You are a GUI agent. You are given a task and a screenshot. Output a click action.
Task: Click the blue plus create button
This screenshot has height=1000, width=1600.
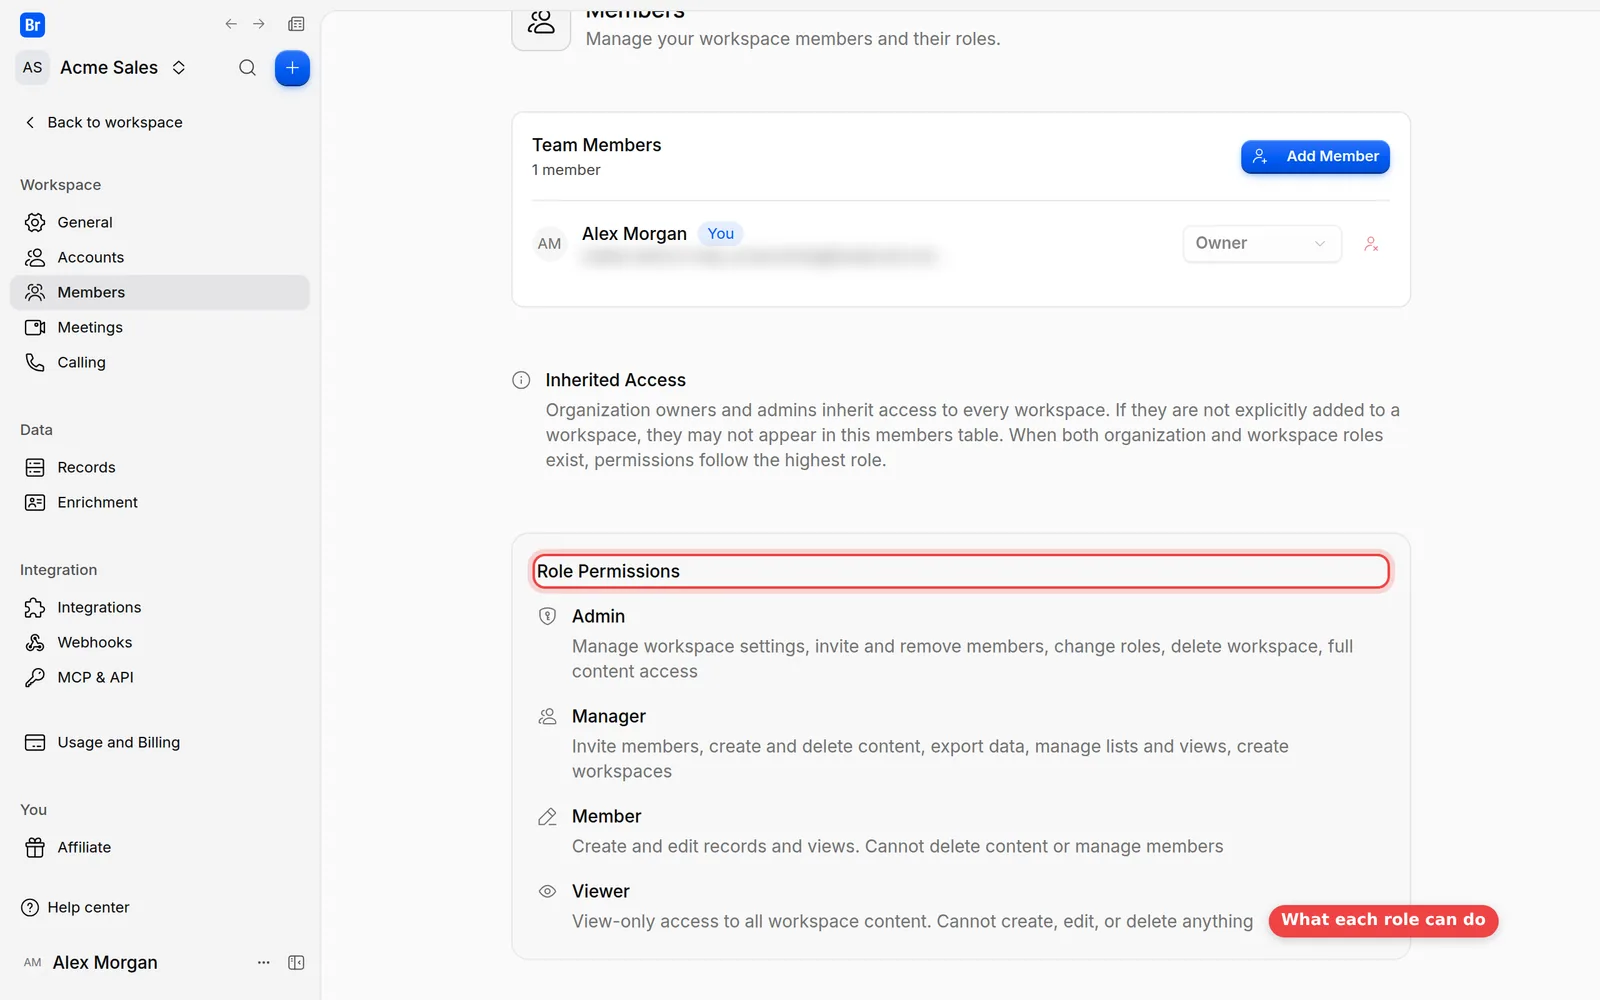(x=292, y=68)
